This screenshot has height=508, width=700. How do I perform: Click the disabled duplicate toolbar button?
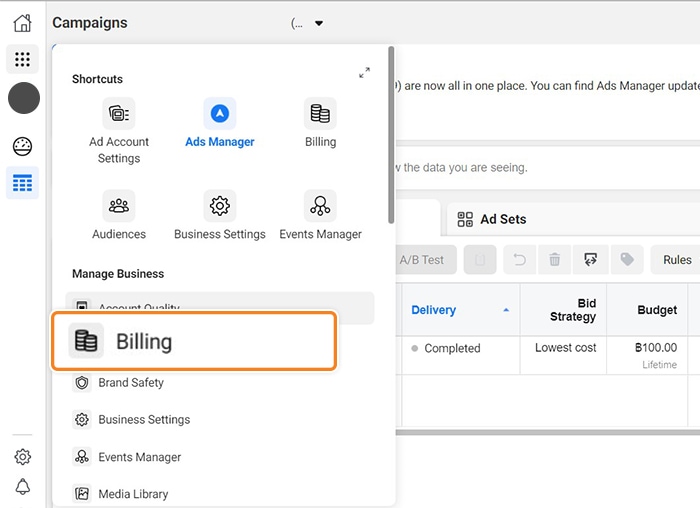pos(480,259)
